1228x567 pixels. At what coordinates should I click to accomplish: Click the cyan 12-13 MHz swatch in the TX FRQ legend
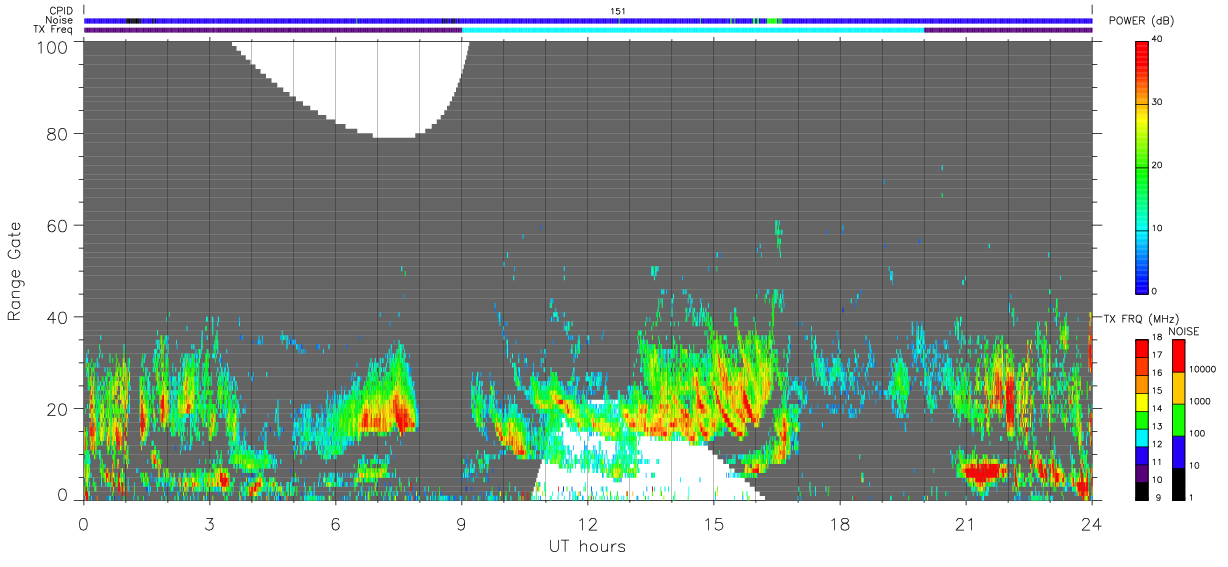pos(1142,437)
